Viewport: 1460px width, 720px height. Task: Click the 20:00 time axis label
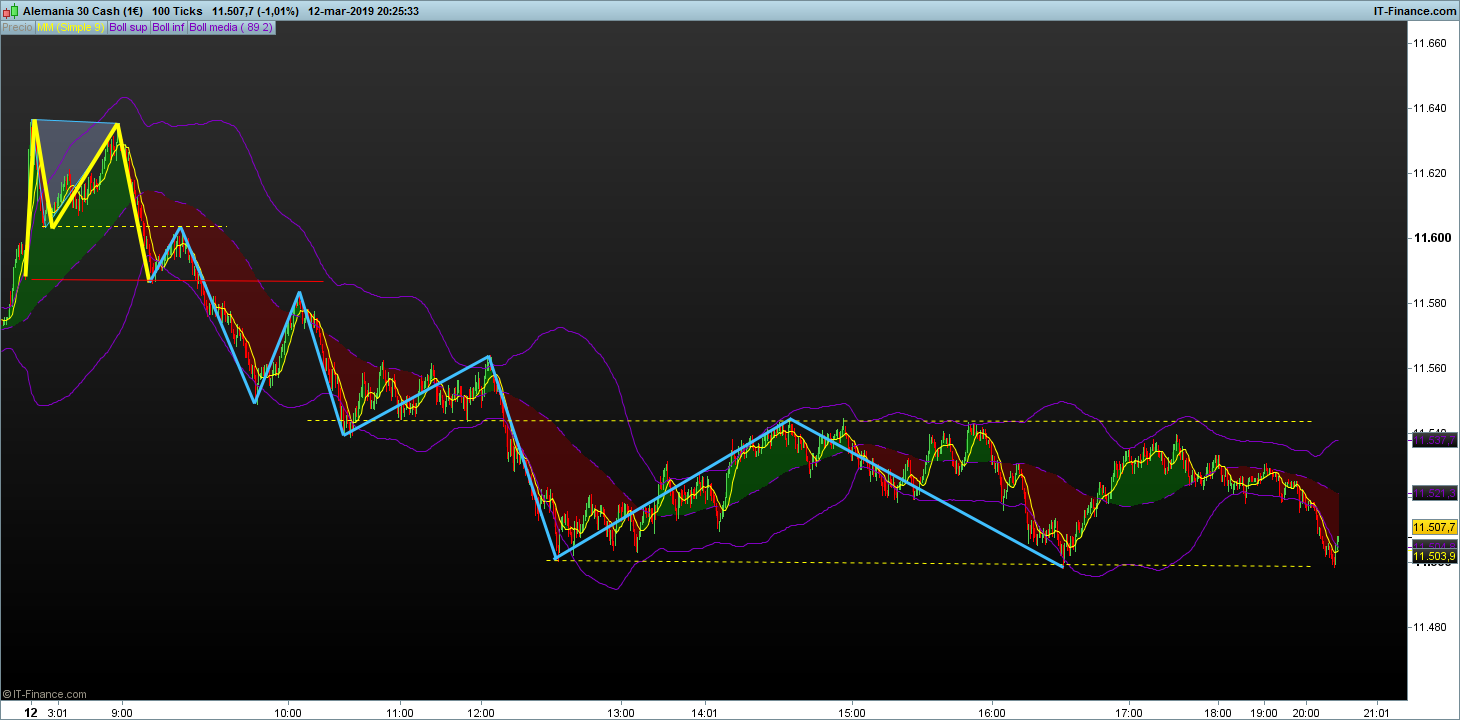(x=1307, y=713)
